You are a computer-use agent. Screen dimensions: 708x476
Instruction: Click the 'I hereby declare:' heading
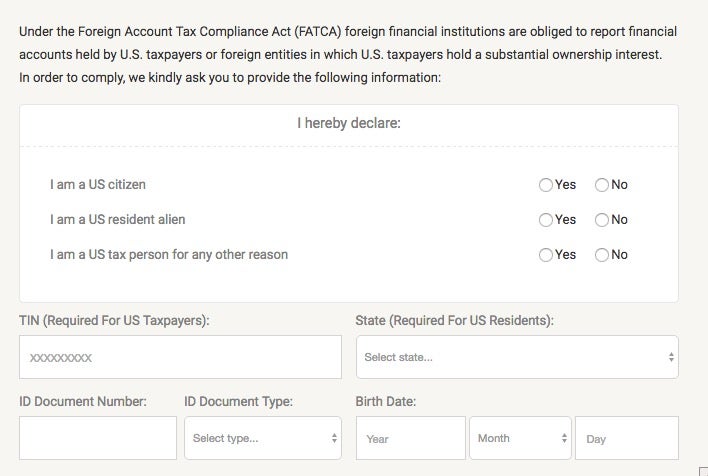(349, 123)
